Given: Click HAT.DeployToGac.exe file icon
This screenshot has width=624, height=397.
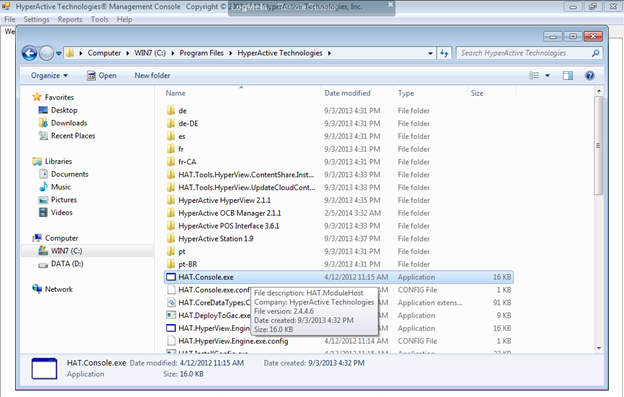Looking at the screenshot, I should (x=171, y=315).
